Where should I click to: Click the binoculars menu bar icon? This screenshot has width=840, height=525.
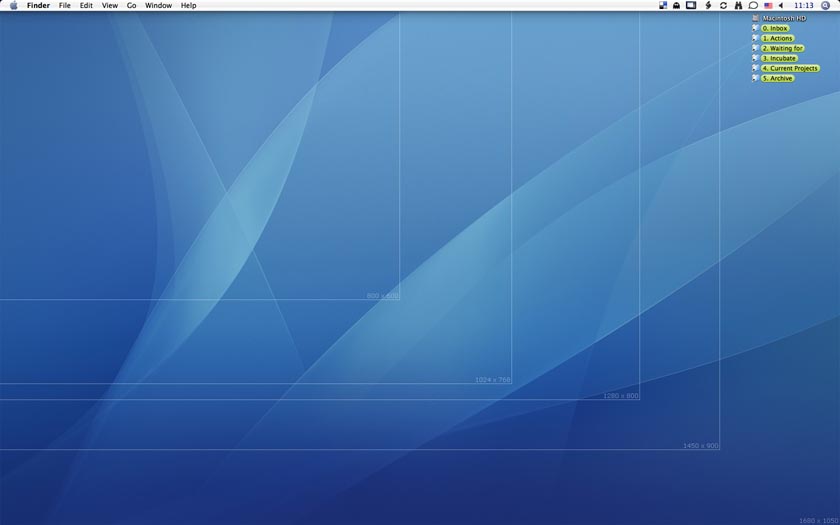[x=738, y=6]
